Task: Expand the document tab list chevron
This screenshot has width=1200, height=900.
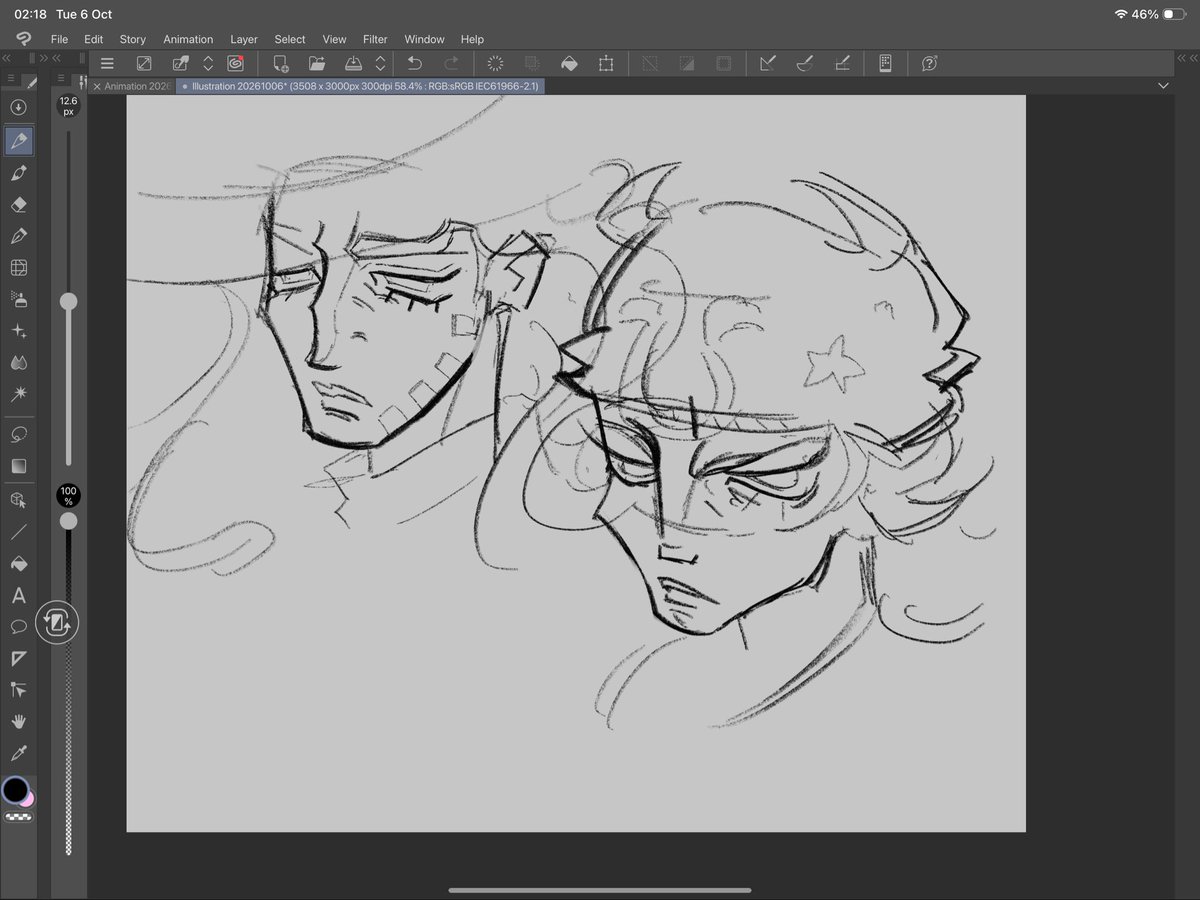Action: click(x=1163, y=86)
